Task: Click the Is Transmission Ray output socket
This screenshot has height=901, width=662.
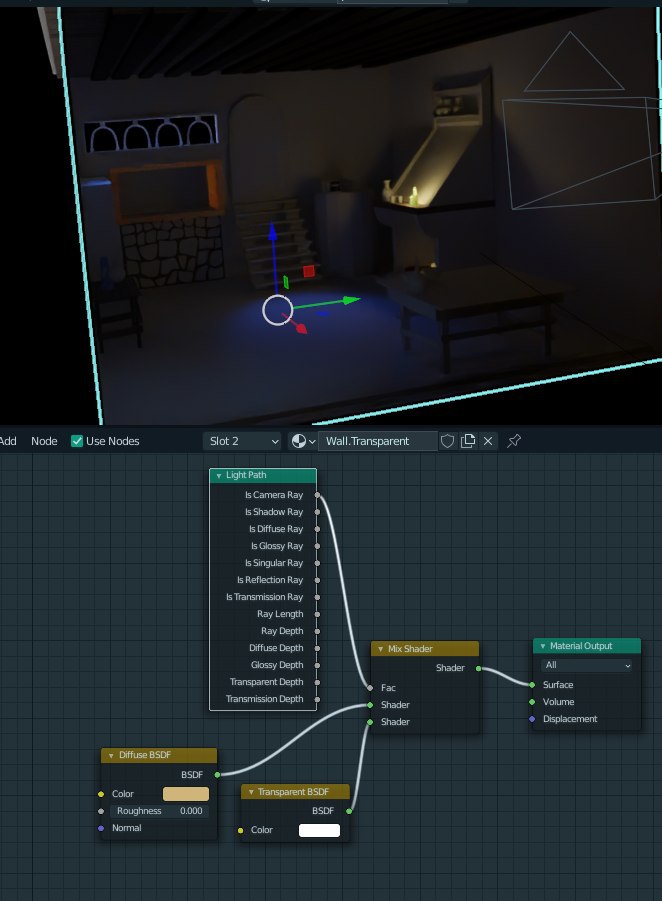Action: [x=317, y=597]
